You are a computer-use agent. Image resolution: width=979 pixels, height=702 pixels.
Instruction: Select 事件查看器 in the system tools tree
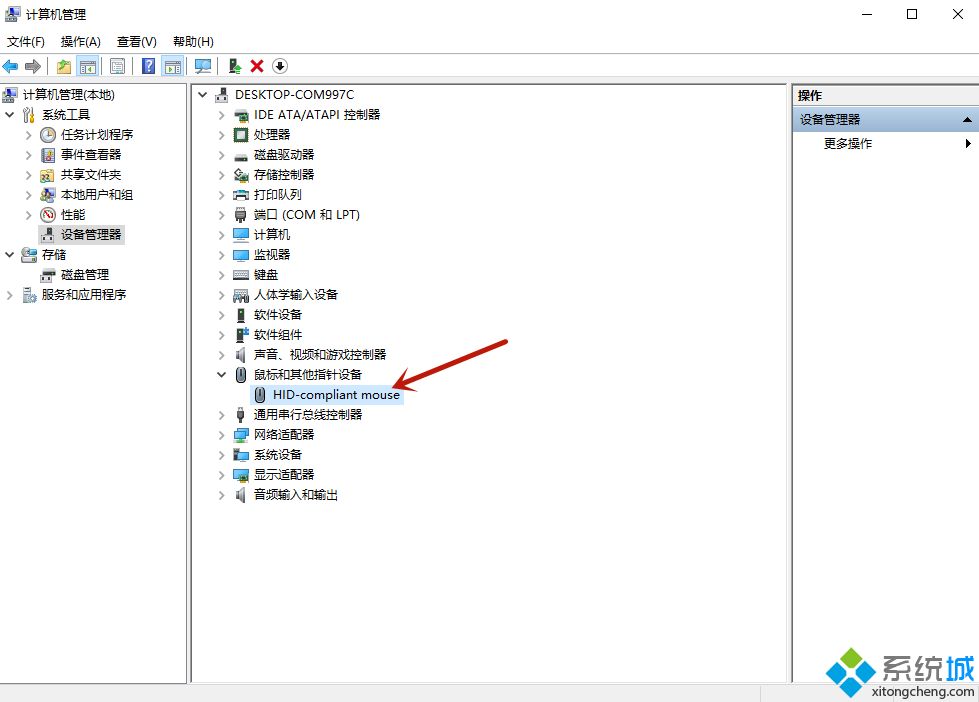[90, 154]
